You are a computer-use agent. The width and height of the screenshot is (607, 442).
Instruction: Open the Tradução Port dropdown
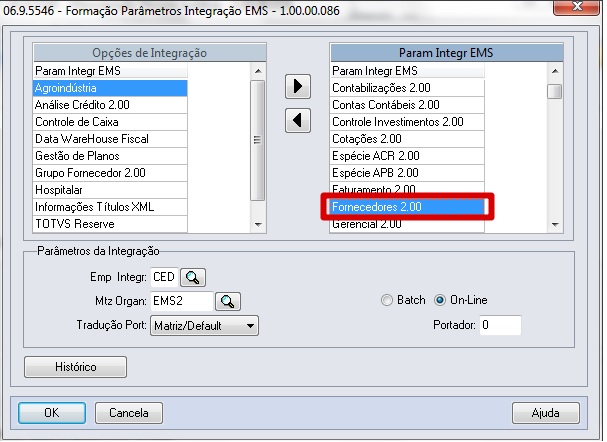204,326
